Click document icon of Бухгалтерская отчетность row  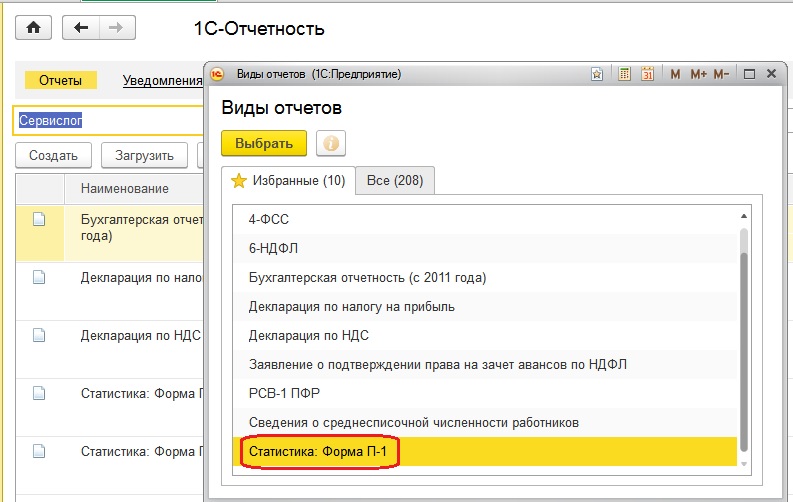click(x=39, y=219)
